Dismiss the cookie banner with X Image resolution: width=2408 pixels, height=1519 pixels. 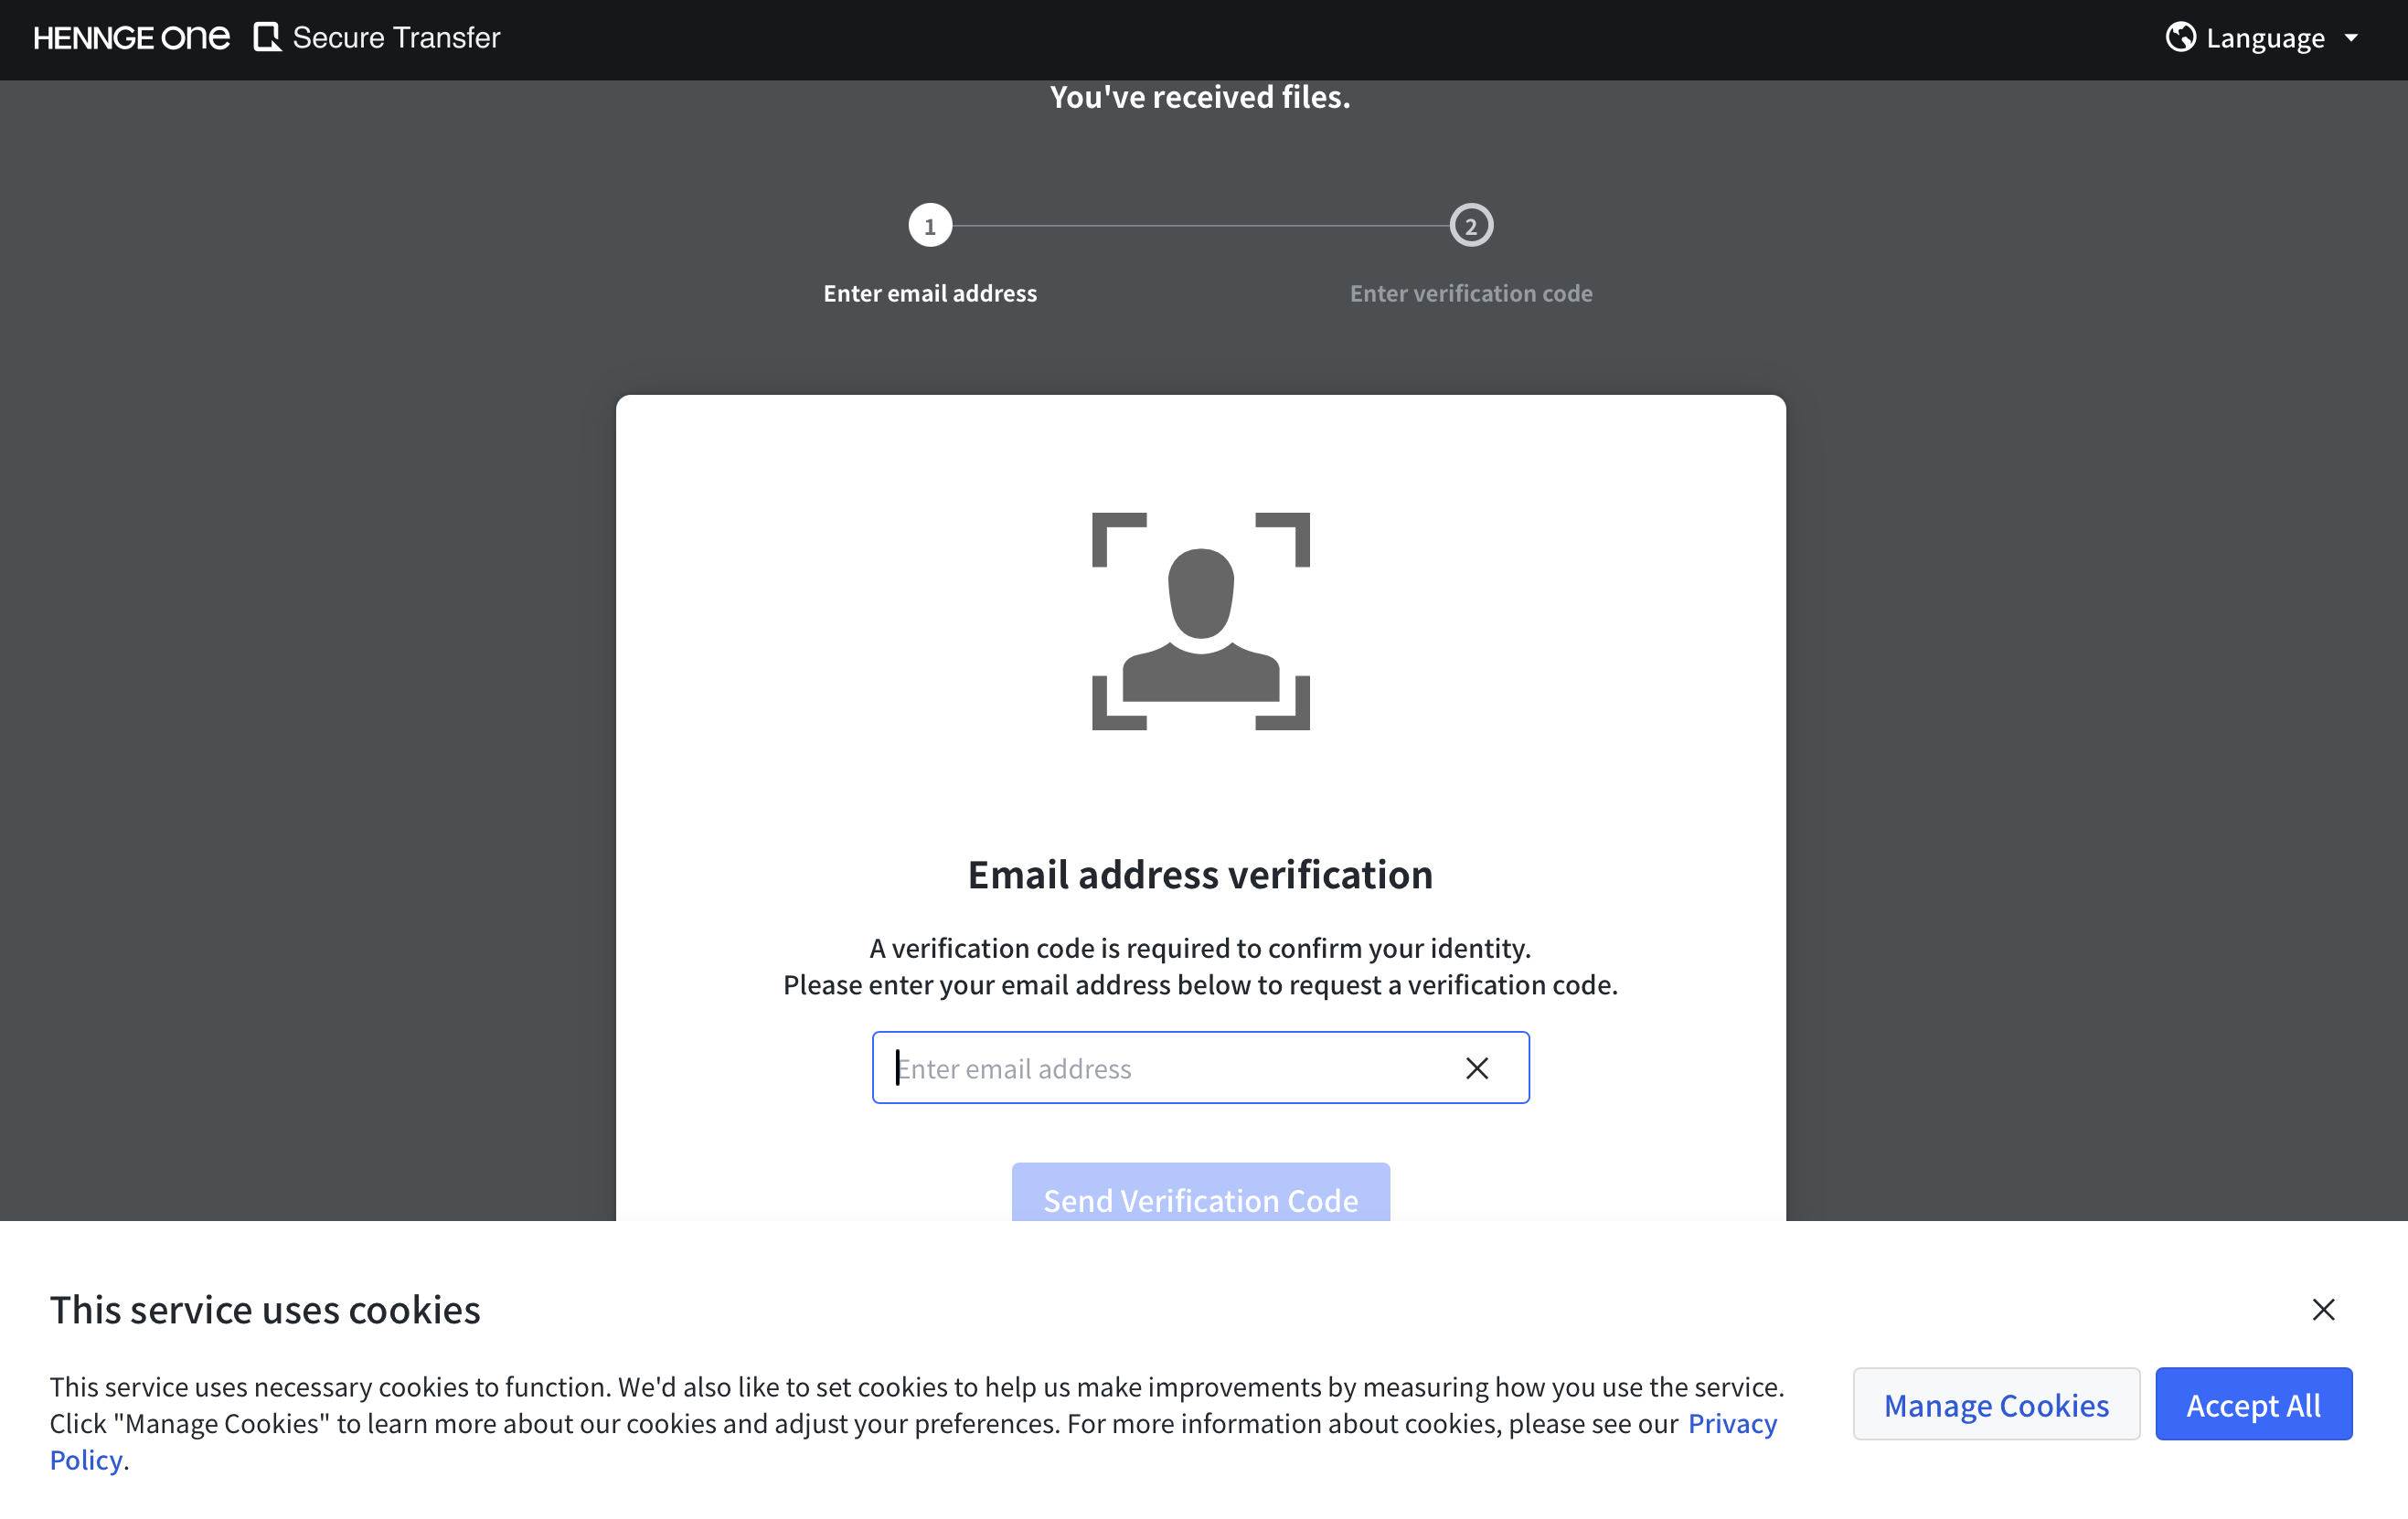click(2323, 1310)
